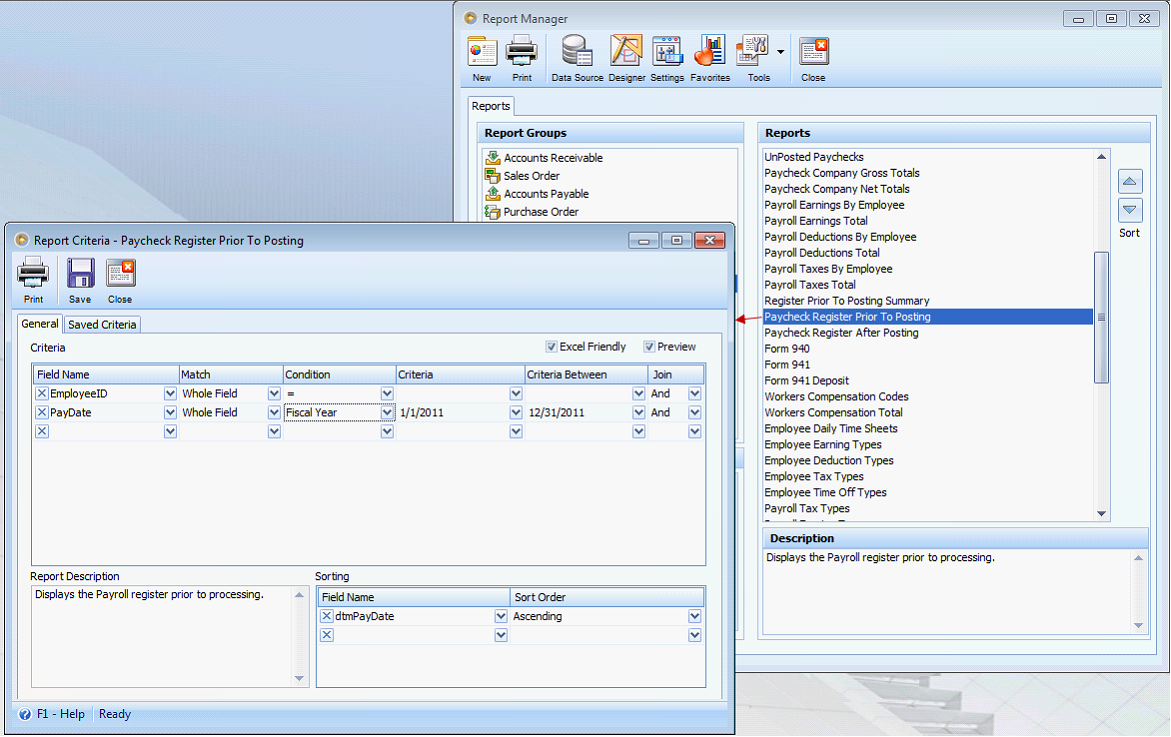Remove the PayDate criteria row checkbox
The image size is (1171, 737).
pyautogui.click(x=42, y=412)
